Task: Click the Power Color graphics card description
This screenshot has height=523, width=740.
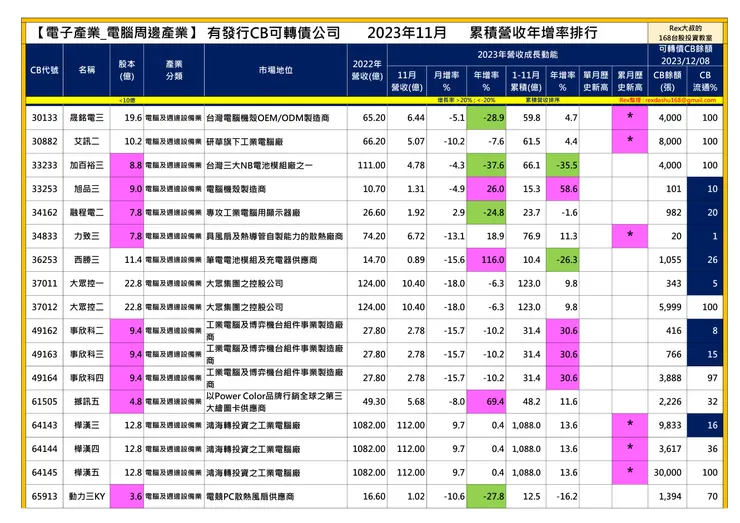Action: (274, 402)
